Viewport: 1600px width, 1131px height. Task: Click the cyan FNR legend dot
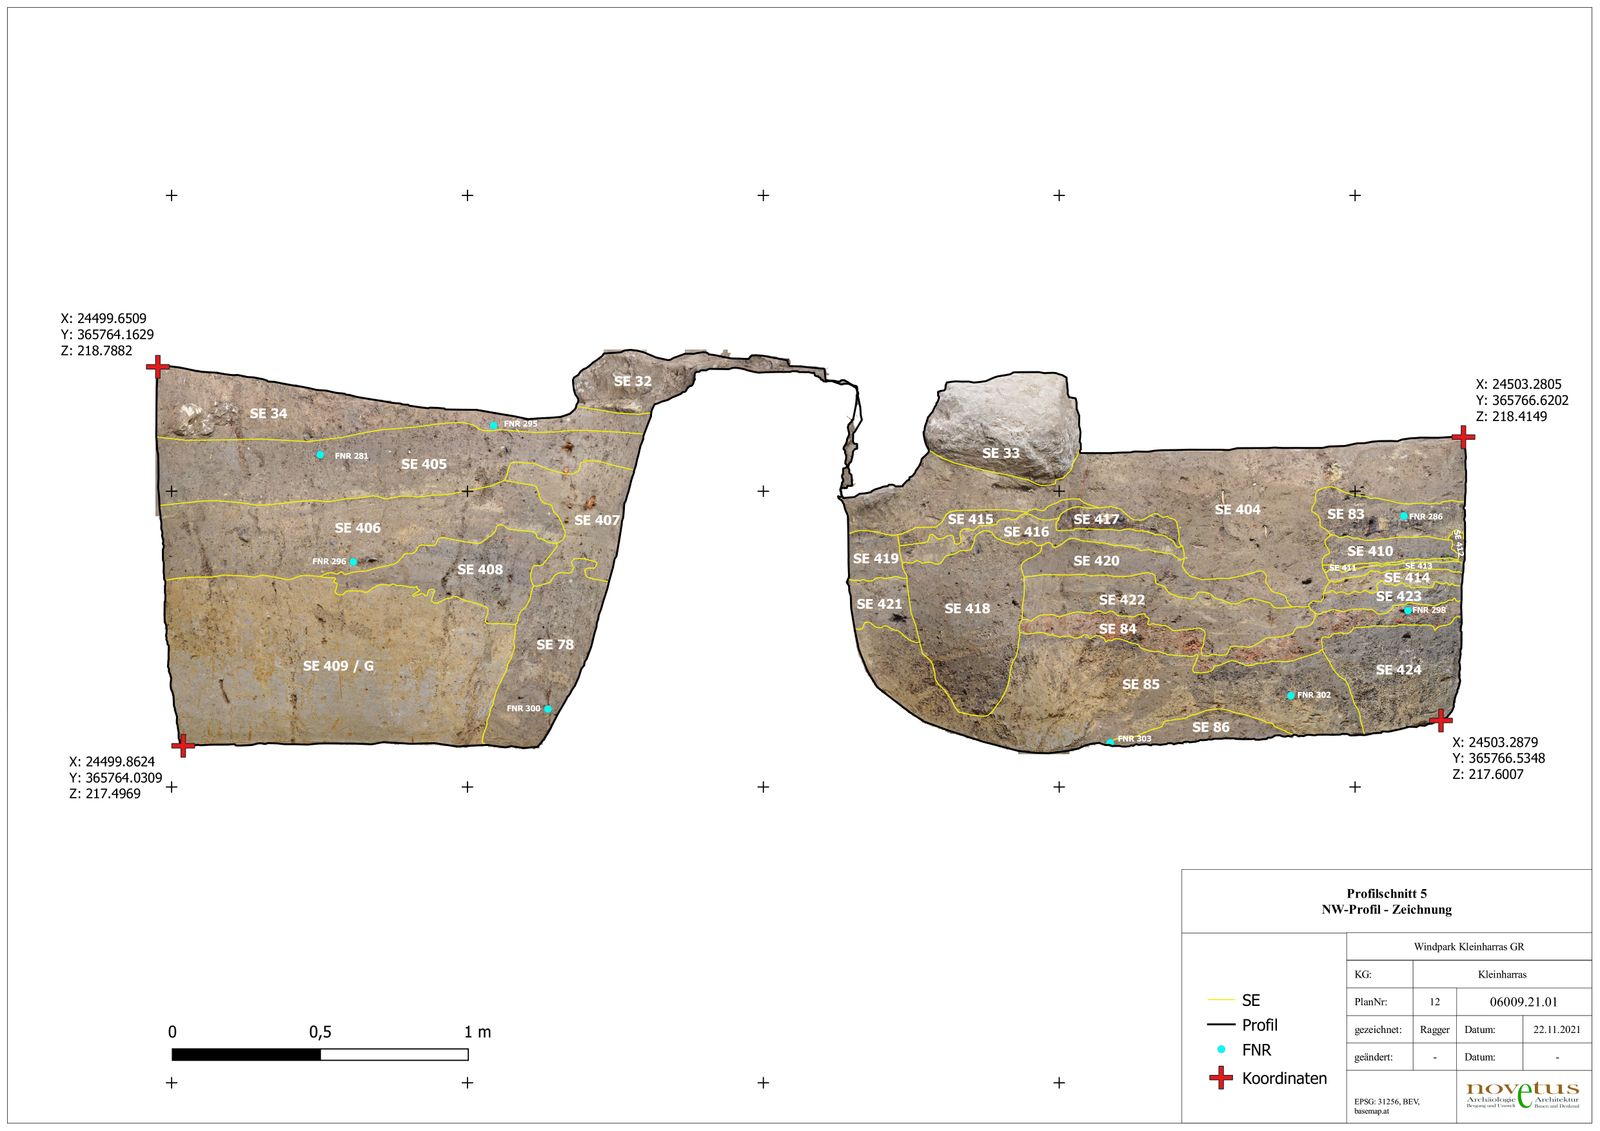(x=1221, y=1050)
